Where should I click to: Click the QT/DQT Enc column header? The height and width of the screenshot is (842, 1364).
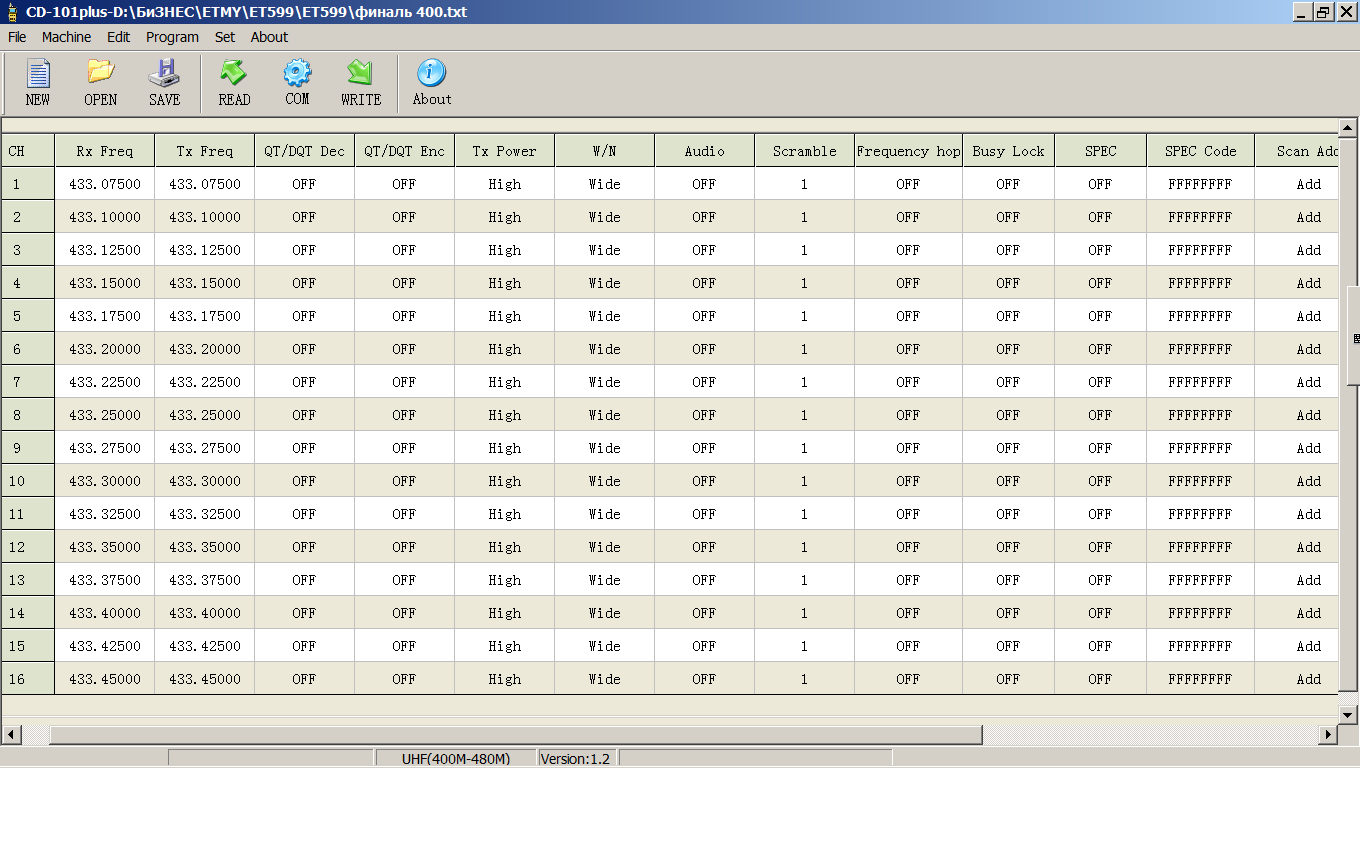(405, 151)
